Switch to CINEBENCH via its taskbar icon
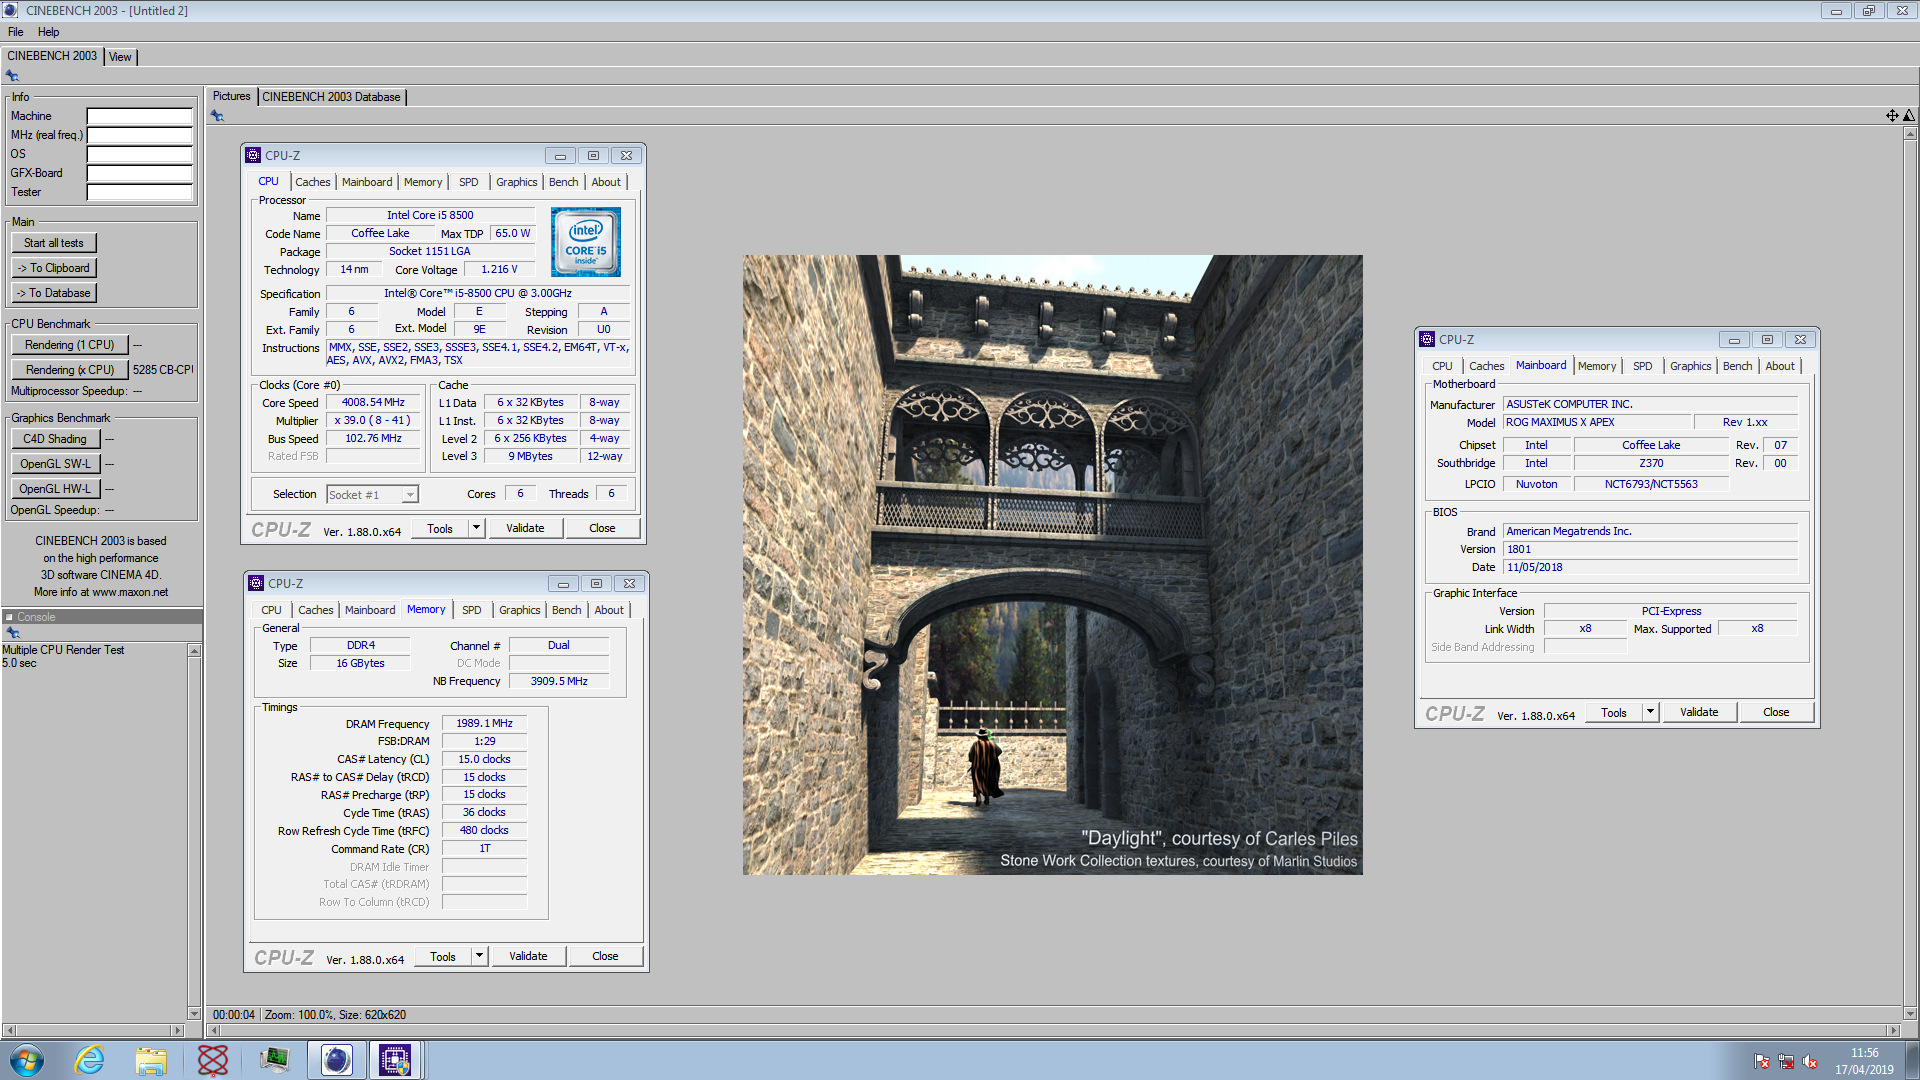The image size is (1920, 1080). (337, 1060)
